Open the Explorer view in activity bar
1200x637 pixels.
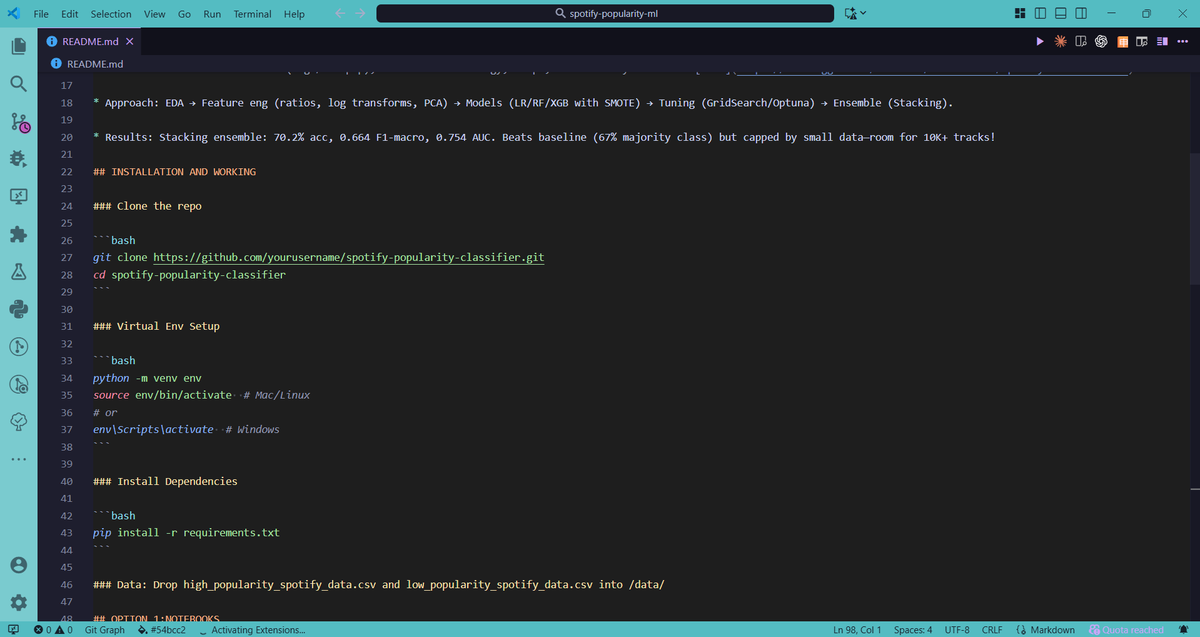click(x=18, y=46)
